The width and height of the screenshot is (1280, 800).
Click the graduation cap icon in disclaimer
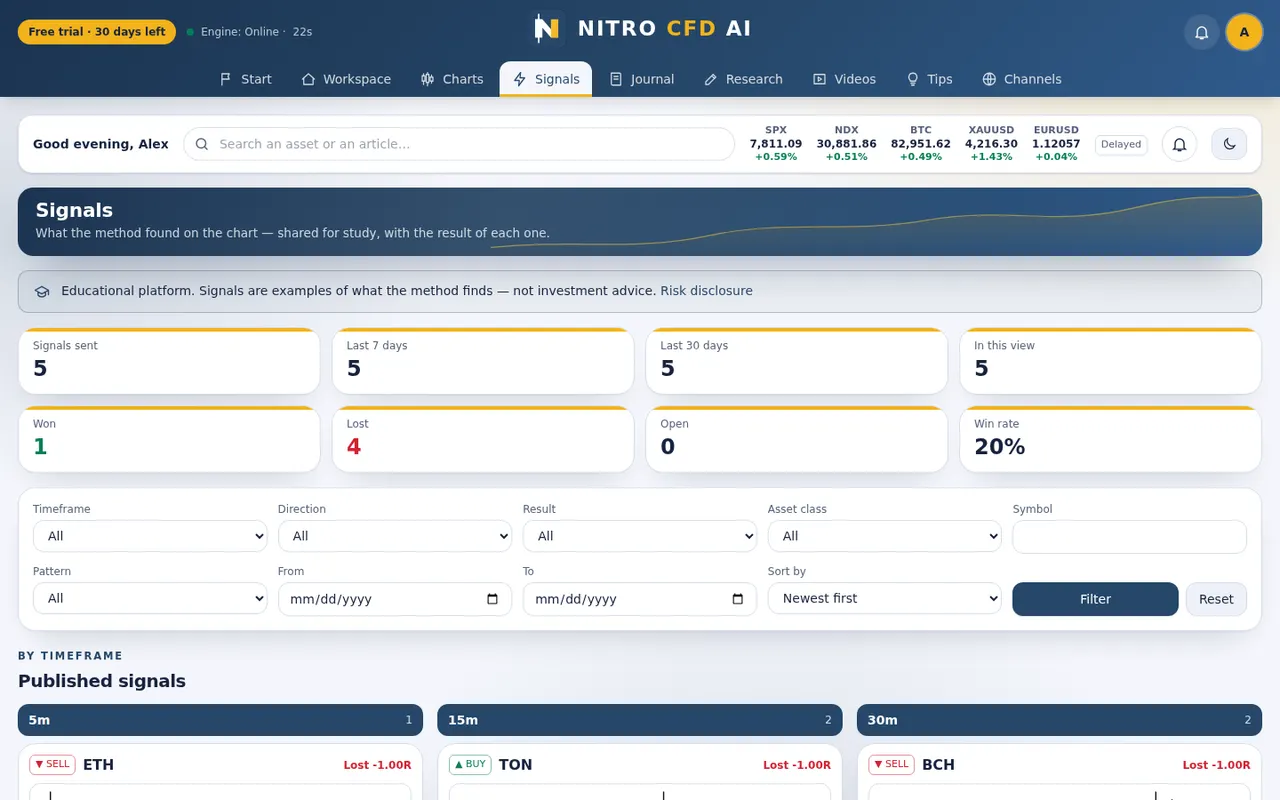point(42,291)
